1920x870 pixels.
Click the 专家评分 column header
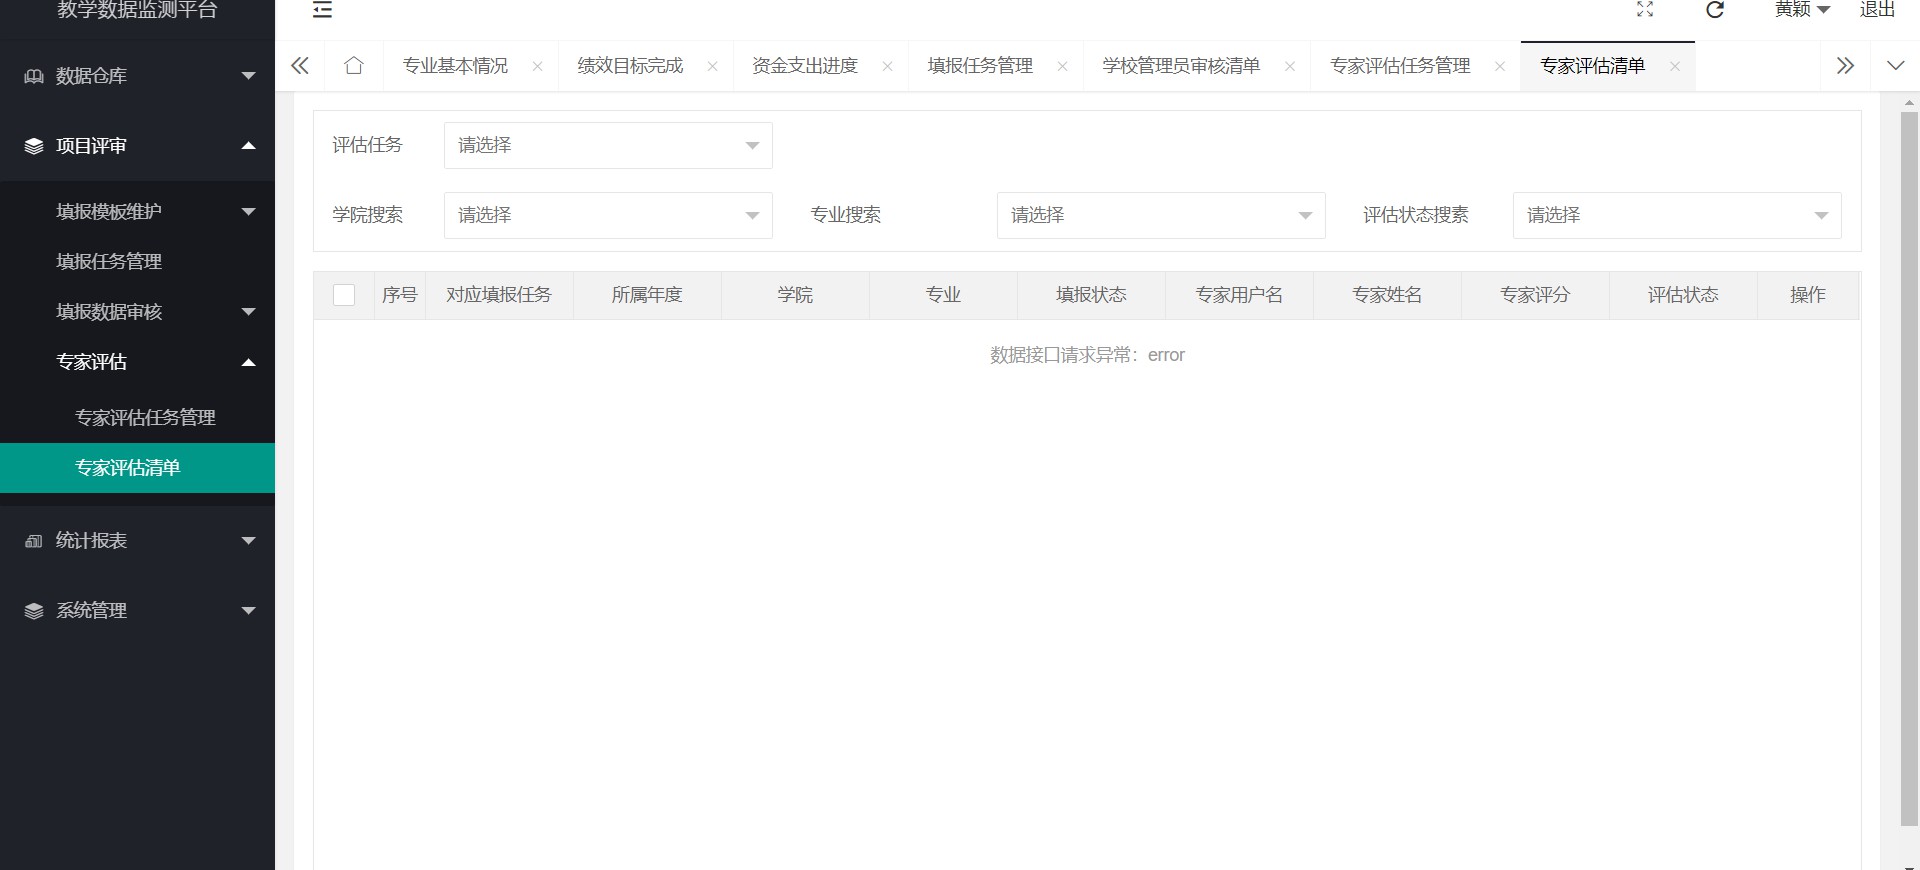(1535, 295)
